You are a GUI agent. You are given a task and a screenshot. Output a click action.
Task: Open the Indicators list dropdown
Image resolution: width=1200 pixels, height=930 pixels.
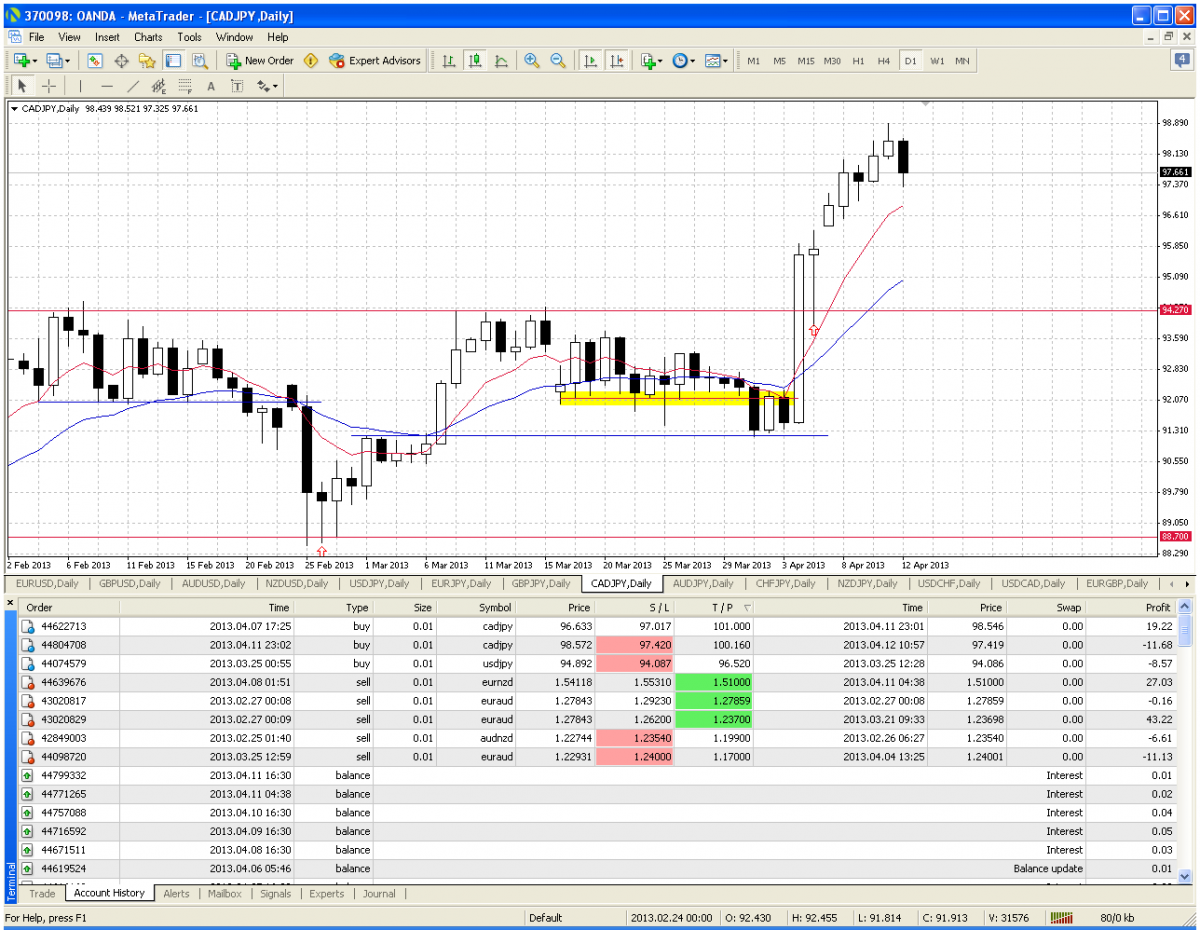[651, 61]
